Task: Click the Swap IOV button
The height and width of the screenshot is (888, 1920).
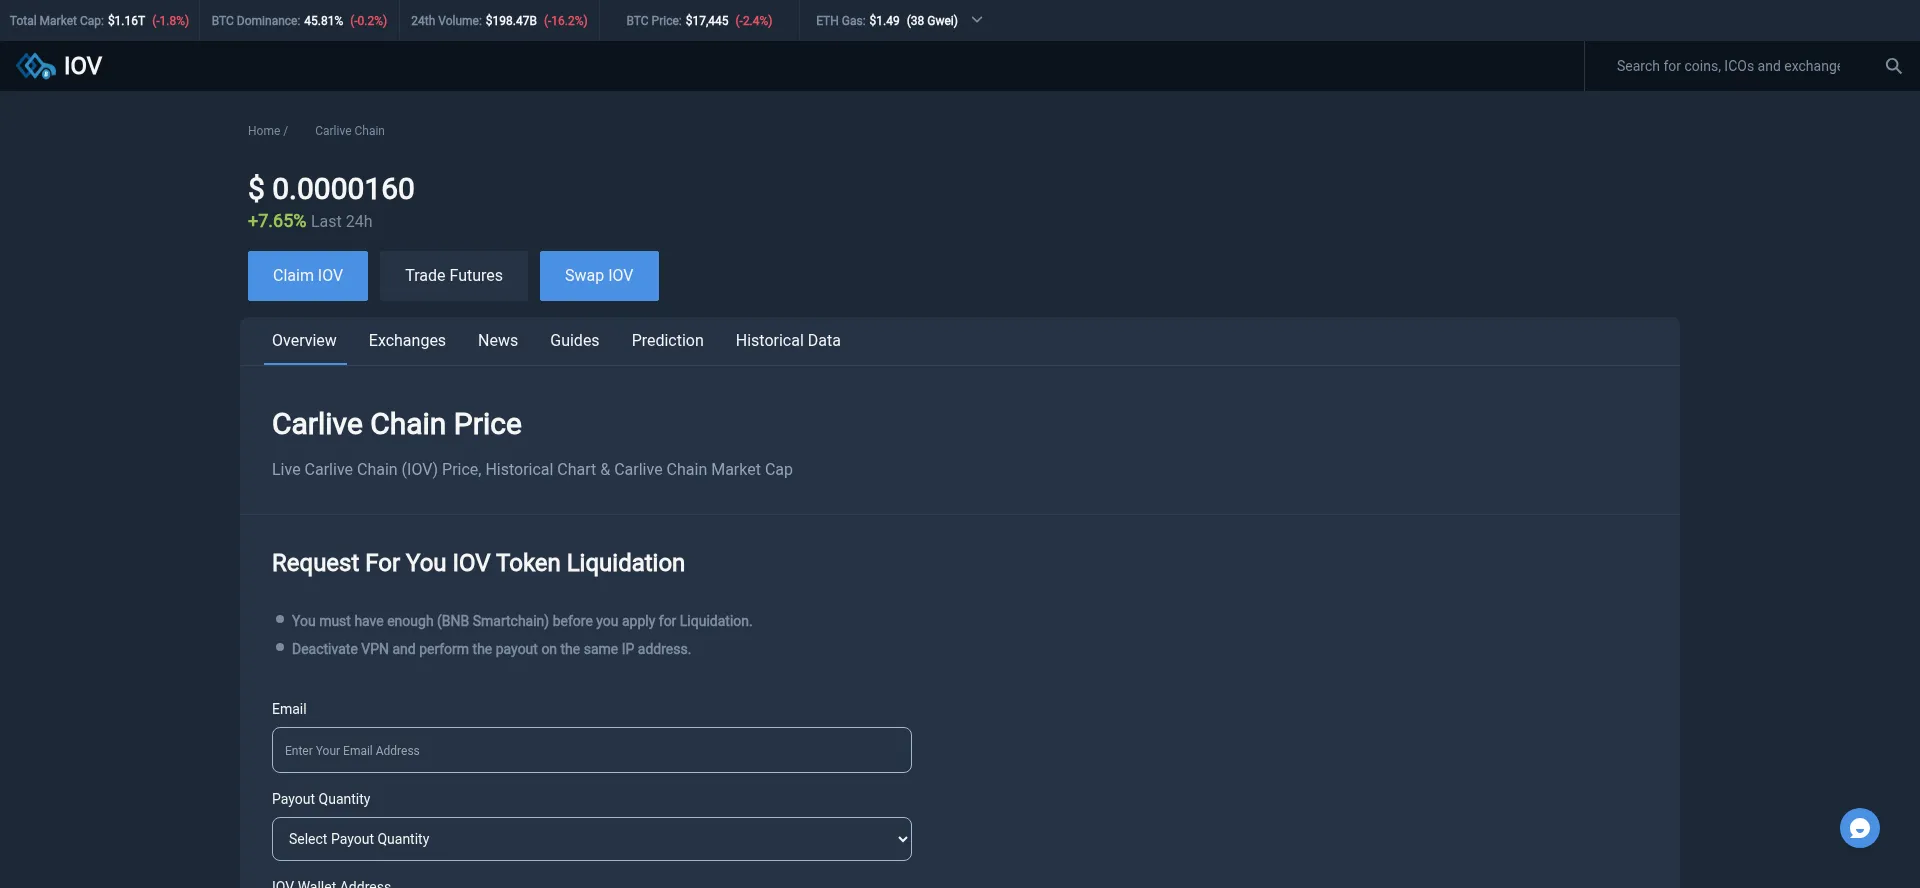Action: 599,276
